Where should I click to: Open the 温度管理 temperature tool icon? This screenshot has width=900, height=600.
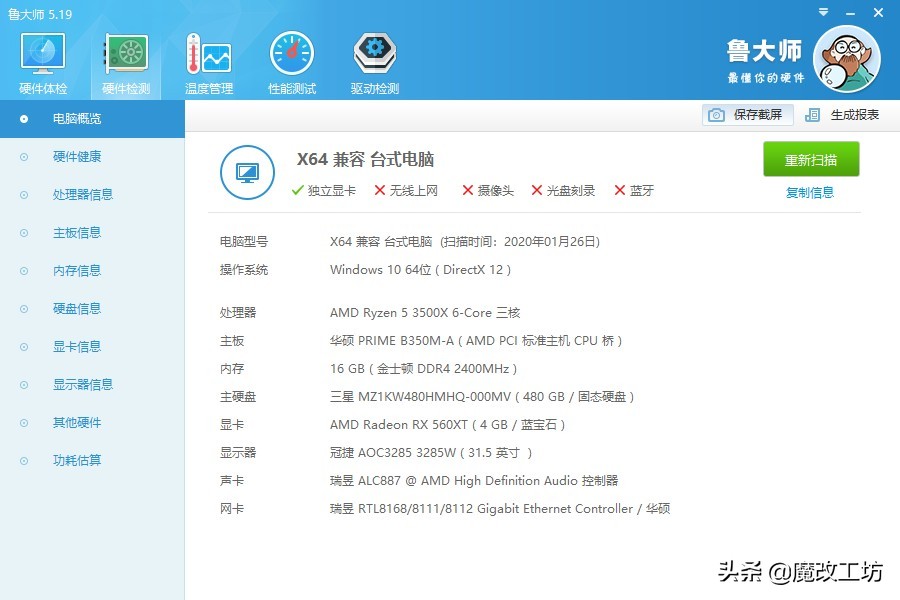click(x=208, y=55)
